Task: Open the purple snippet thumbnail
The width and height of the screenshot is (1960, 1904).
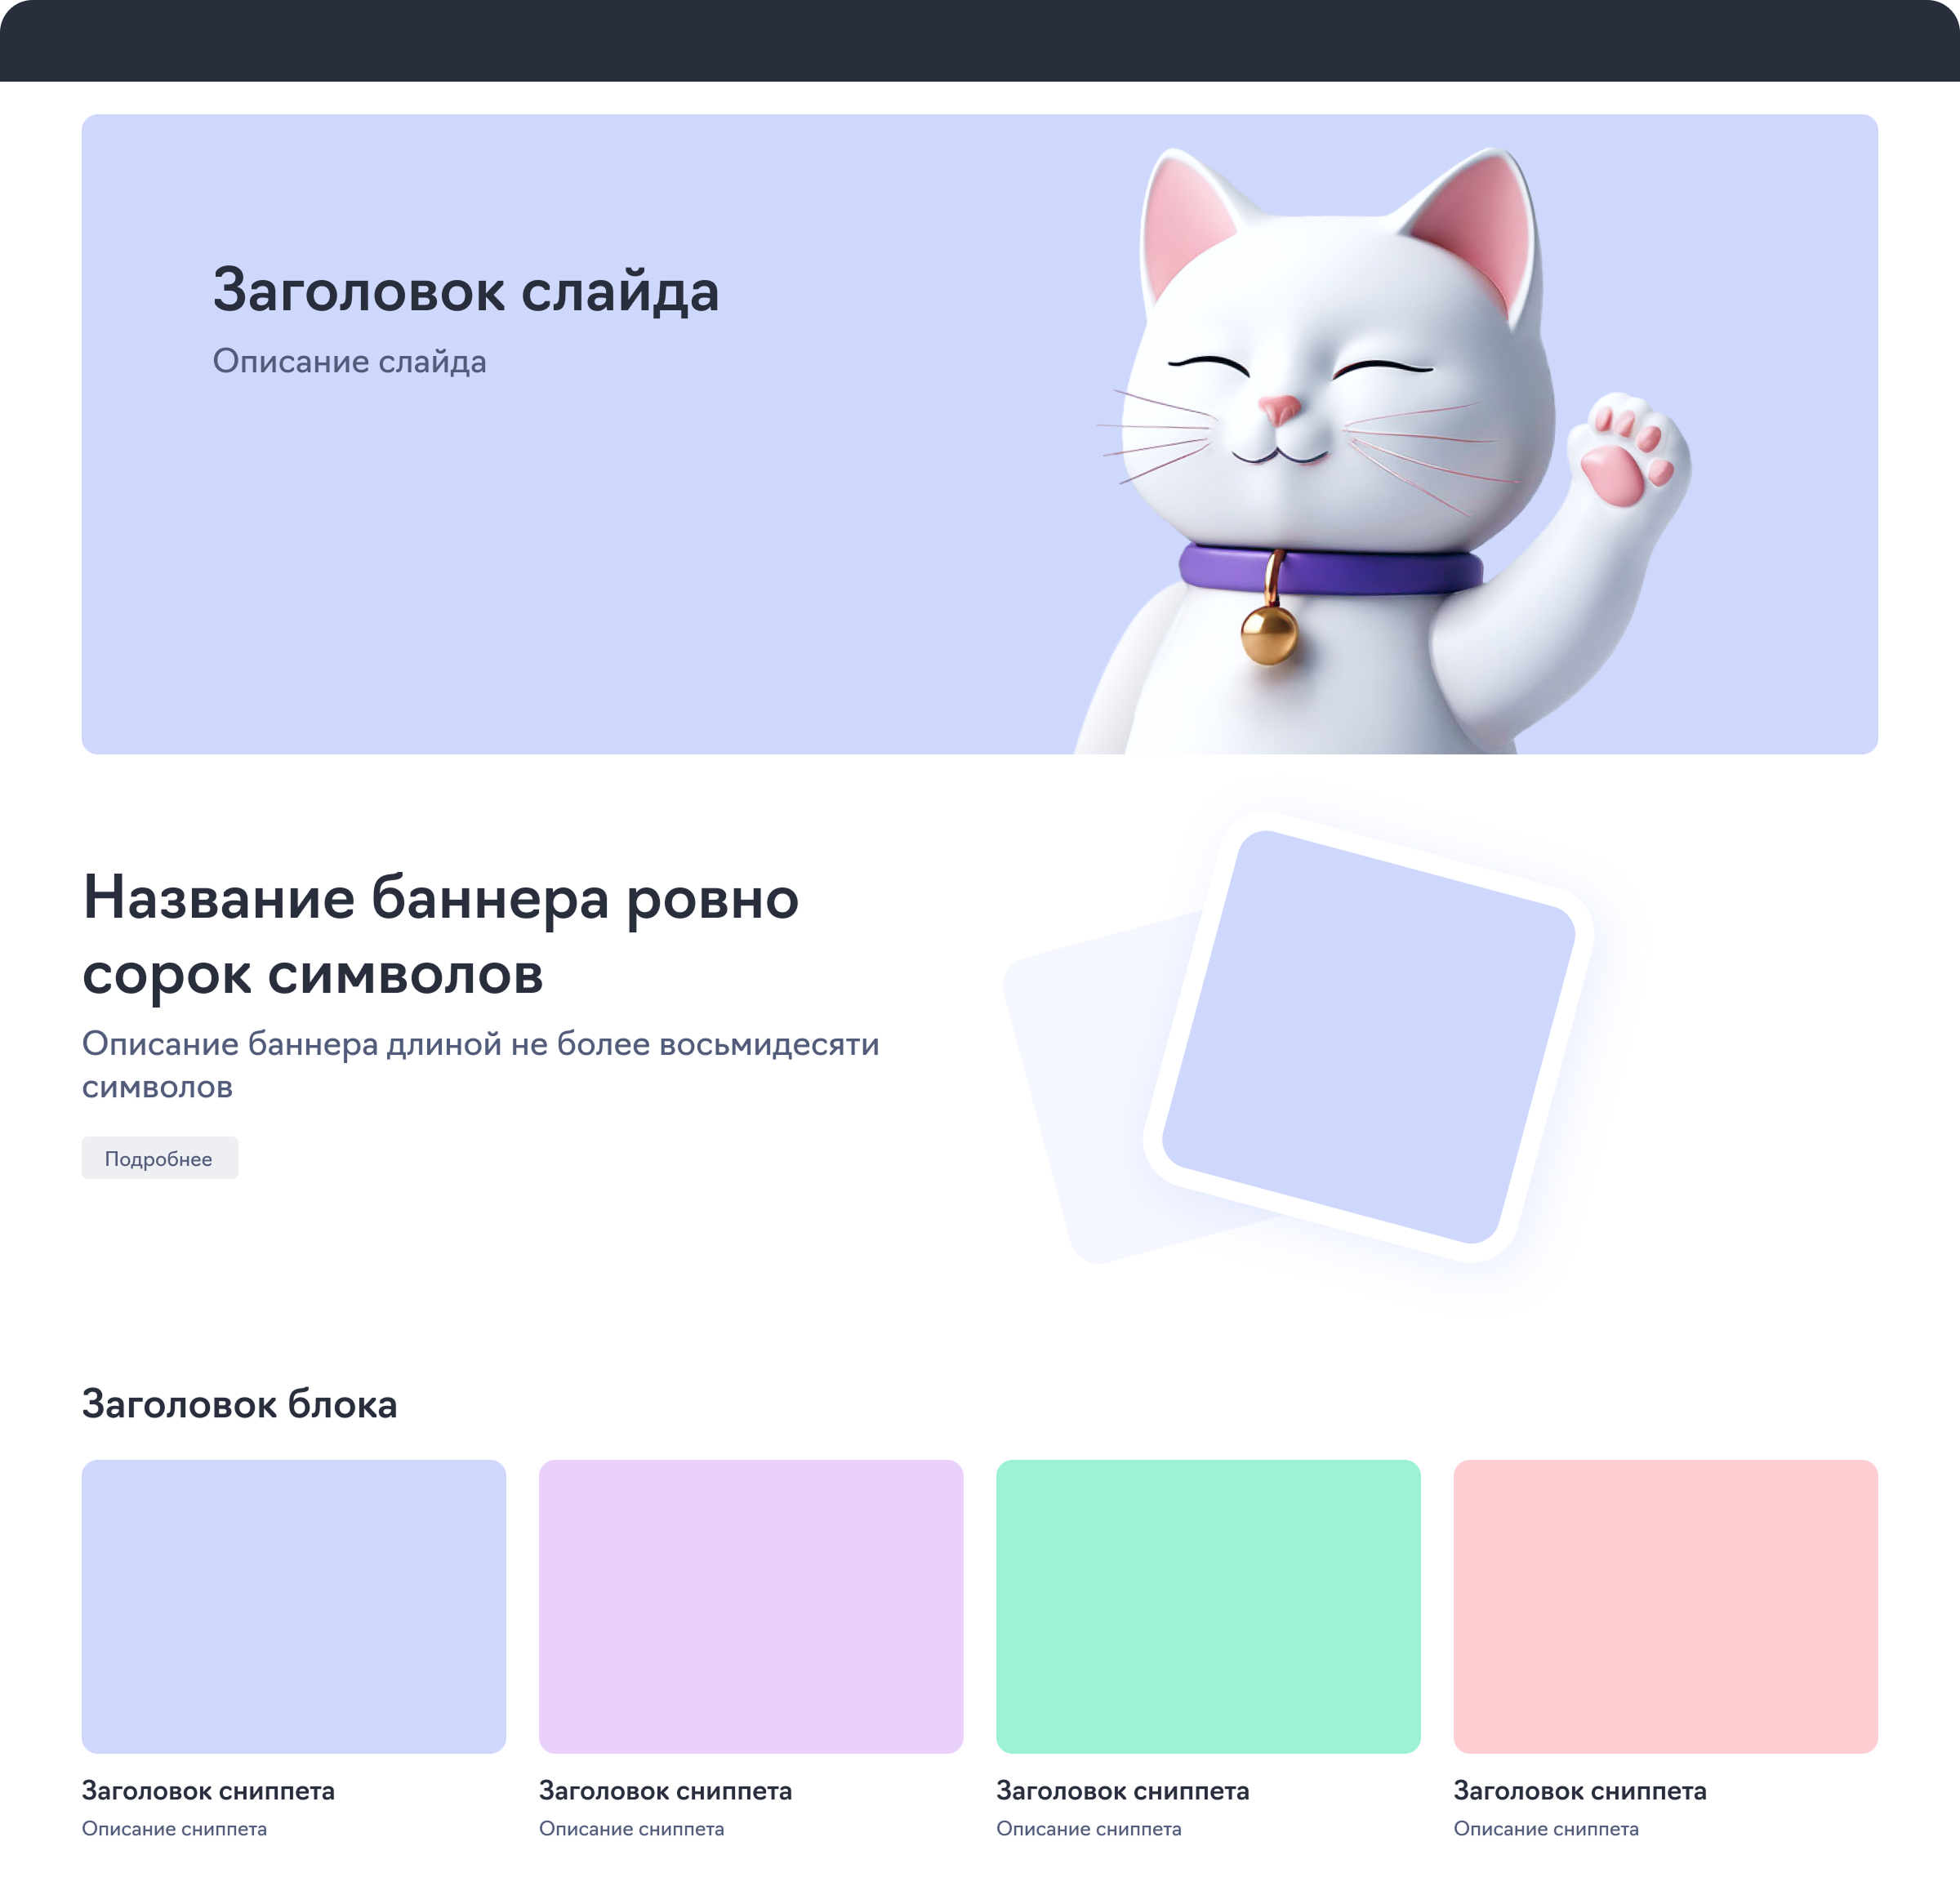Action: (x=751, y=1606)
